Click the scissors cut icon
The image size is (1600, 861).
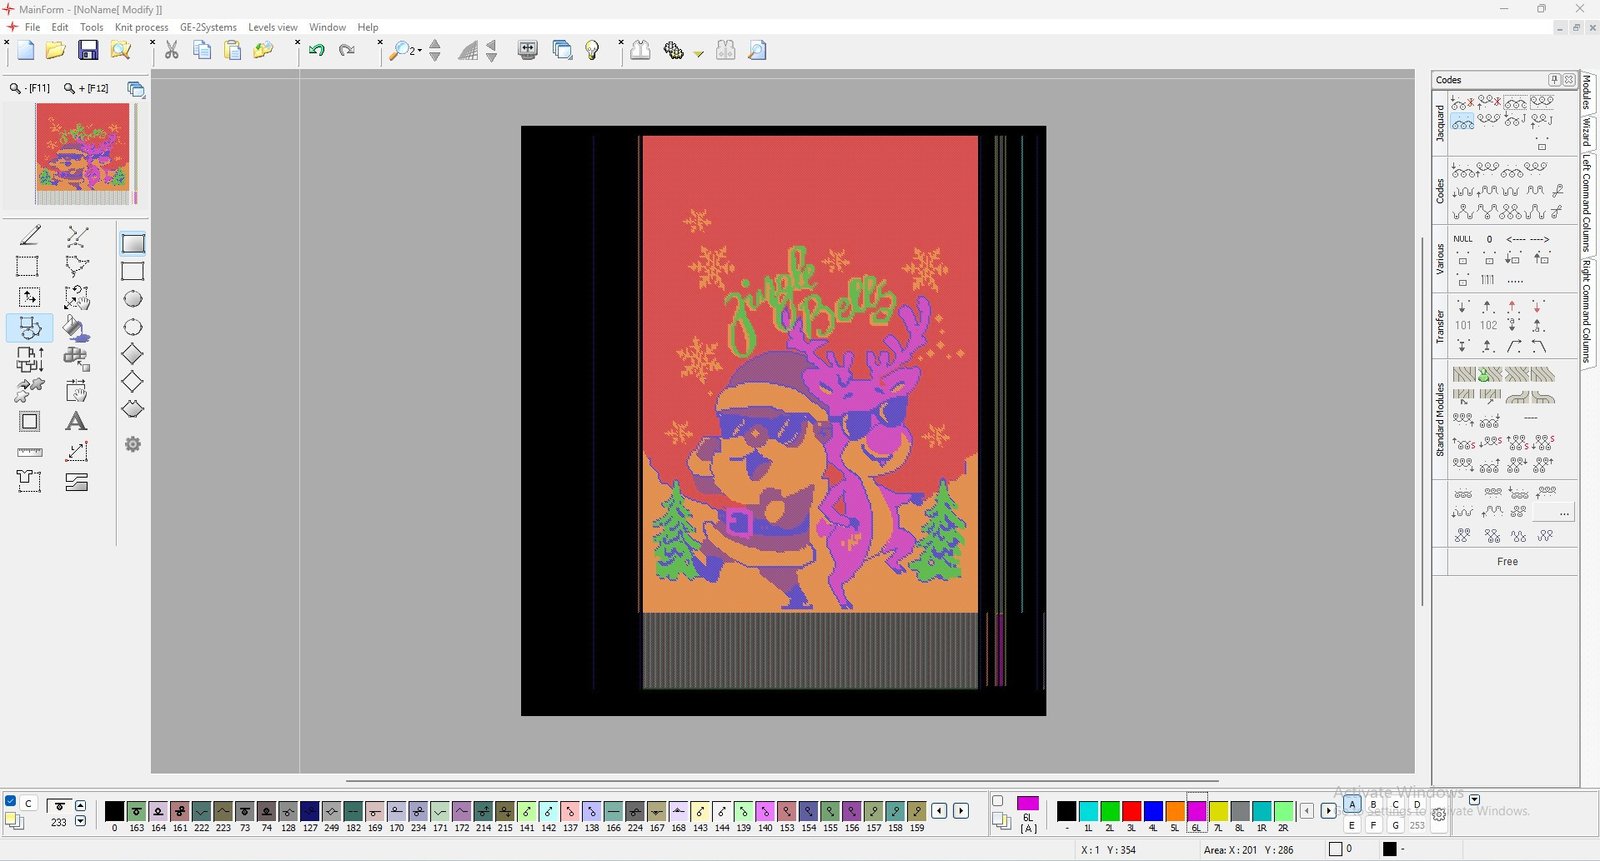pos(172,51)
